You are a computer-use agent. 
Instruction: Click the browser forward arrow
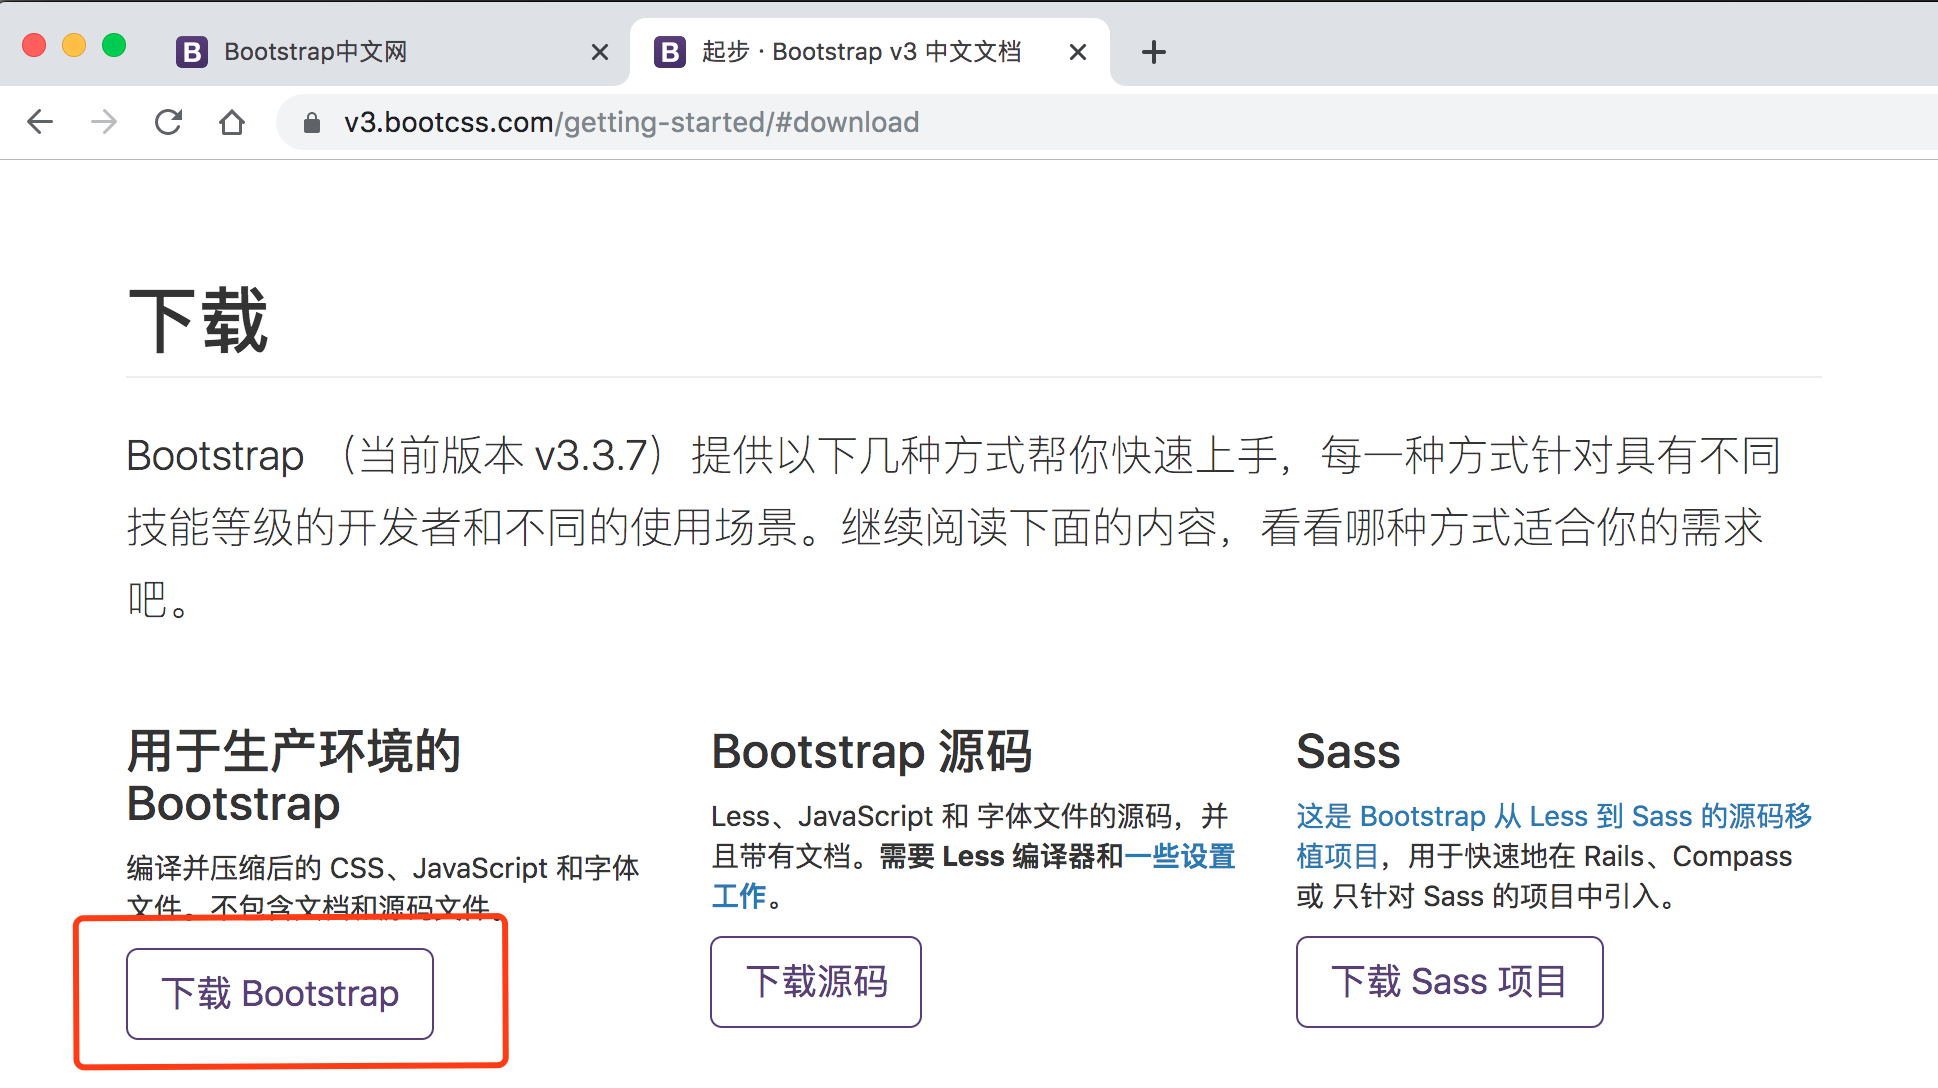click(104, 122)
